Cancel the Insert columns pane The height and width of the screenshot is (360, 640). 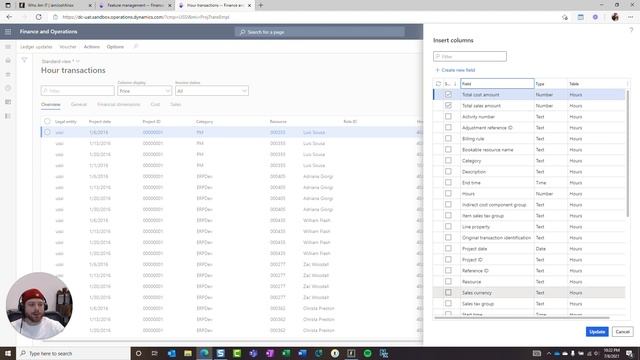pos(622,332)
